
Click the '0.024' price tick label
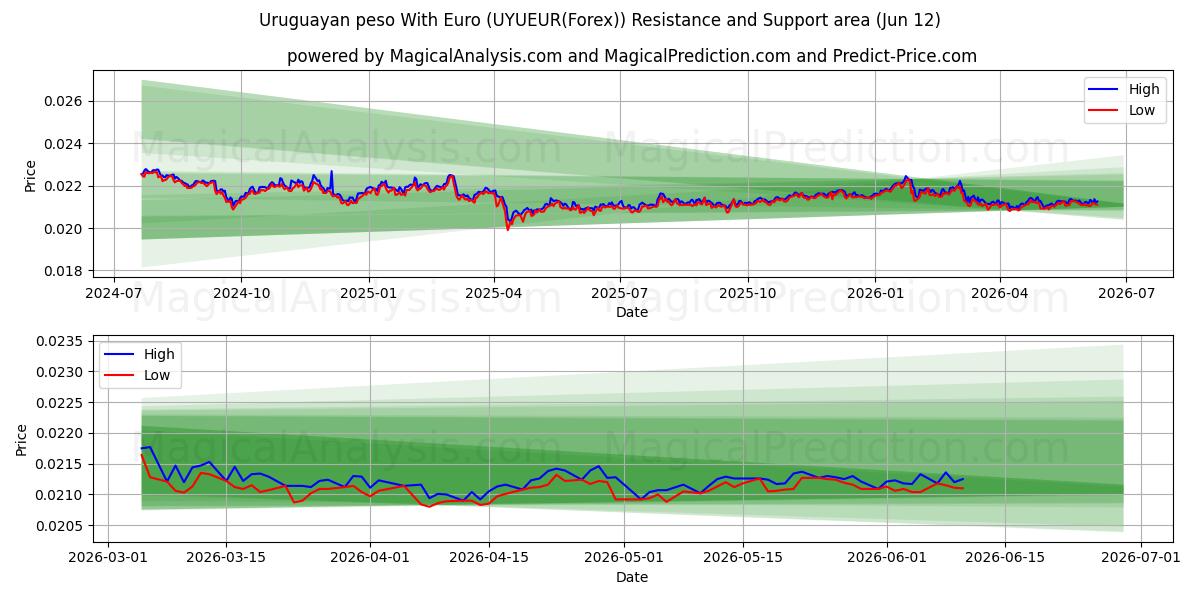64,144
